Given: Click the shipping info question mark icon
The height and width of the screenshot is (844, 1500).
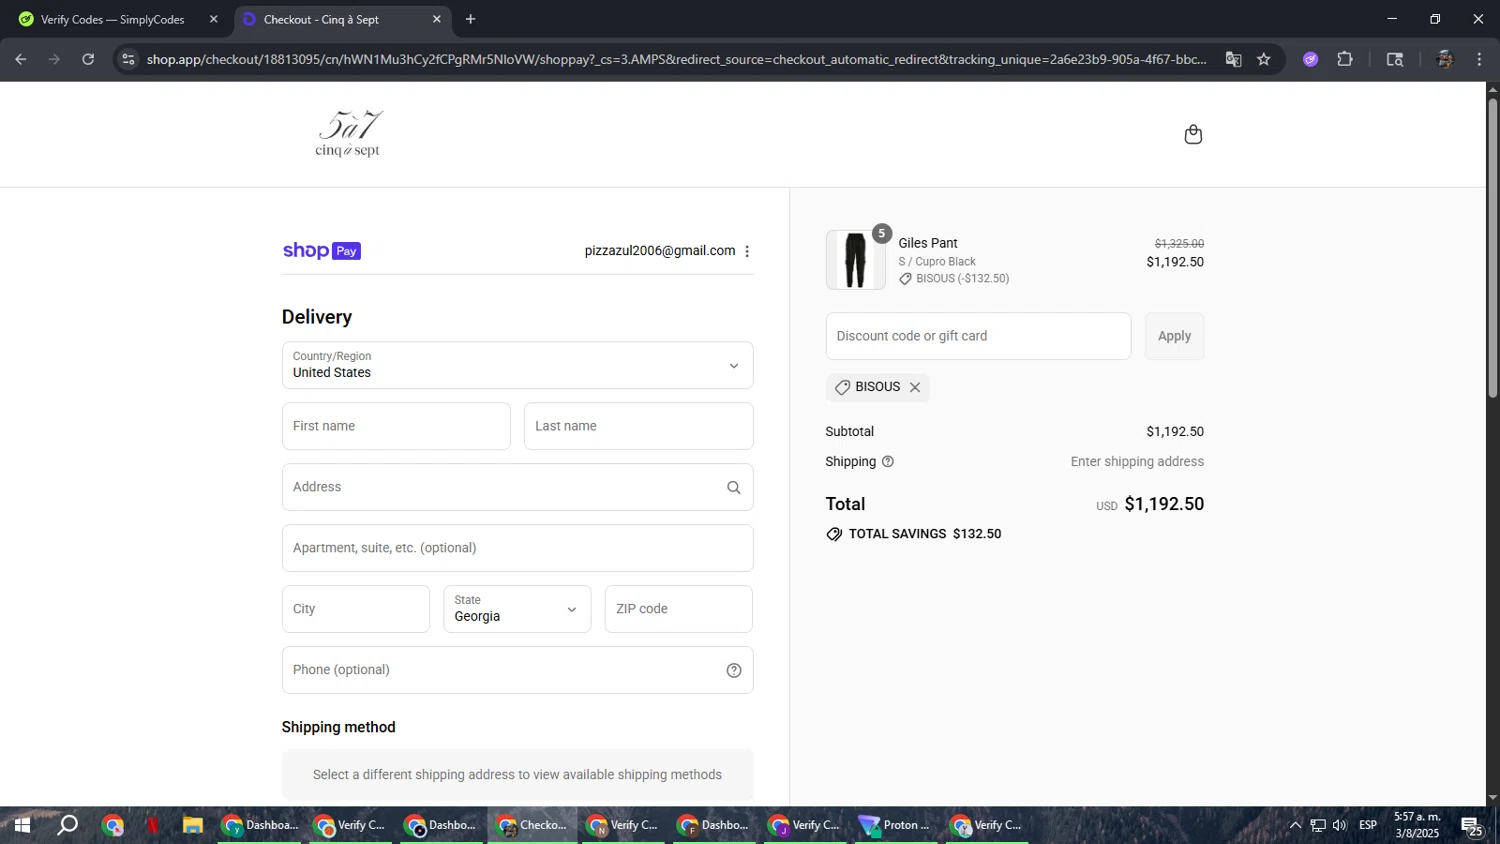Looking at the screenshot, I should (x=888, y=462).
